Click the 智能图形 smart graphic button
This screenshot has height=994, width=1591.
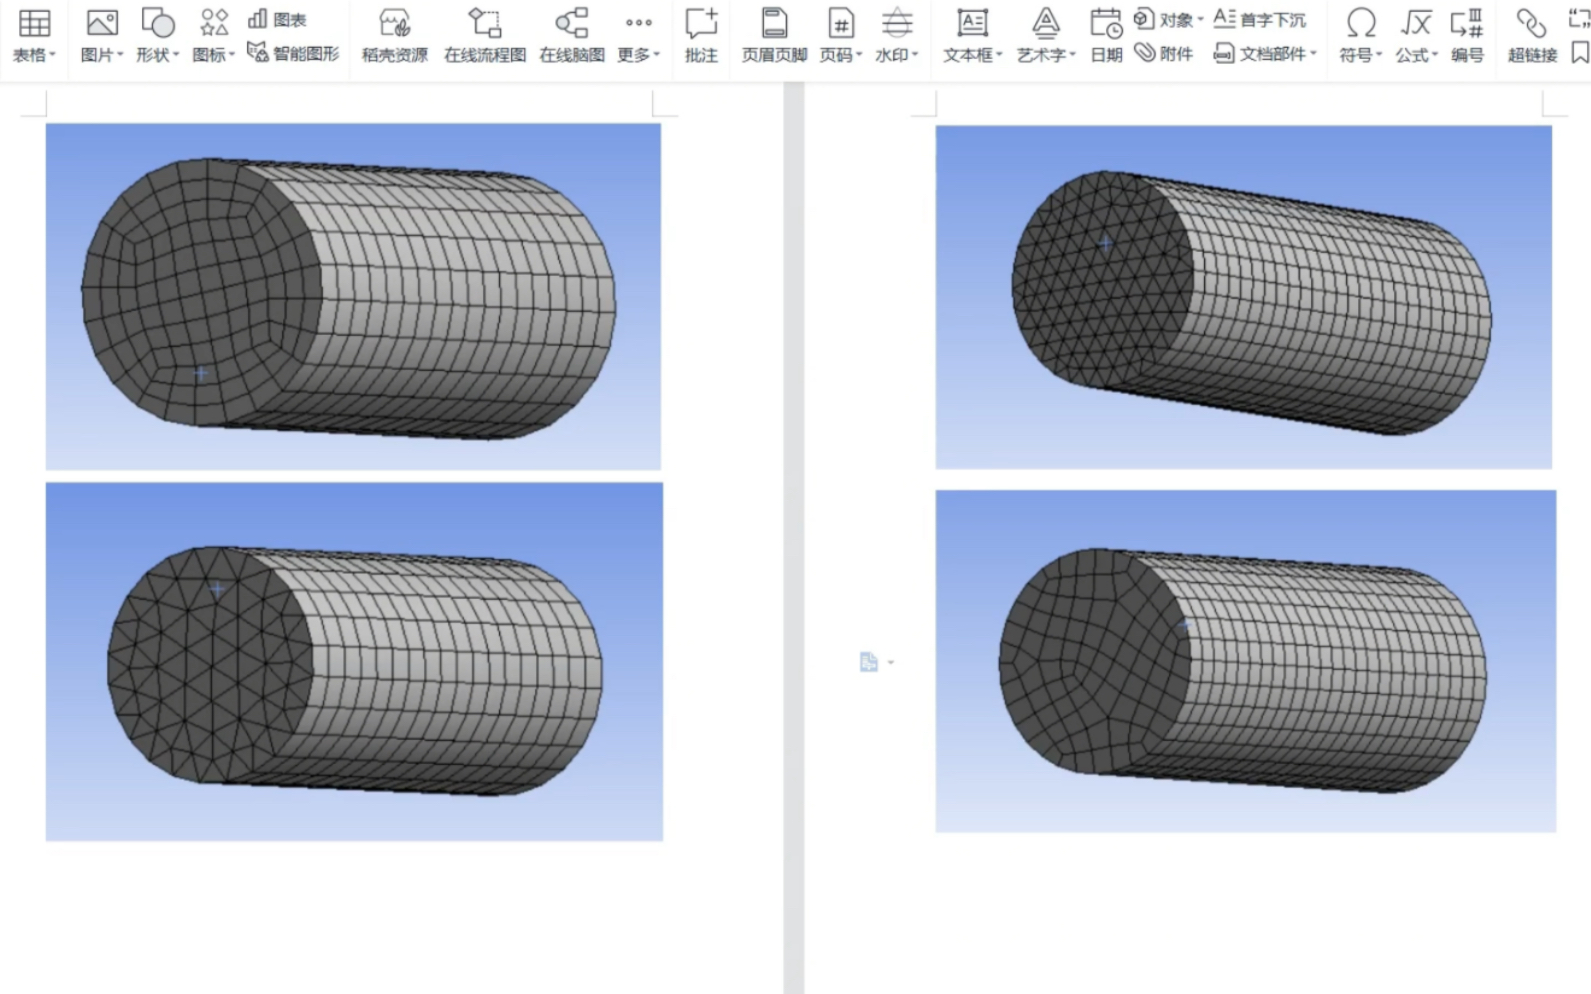[x=293, y=53]
